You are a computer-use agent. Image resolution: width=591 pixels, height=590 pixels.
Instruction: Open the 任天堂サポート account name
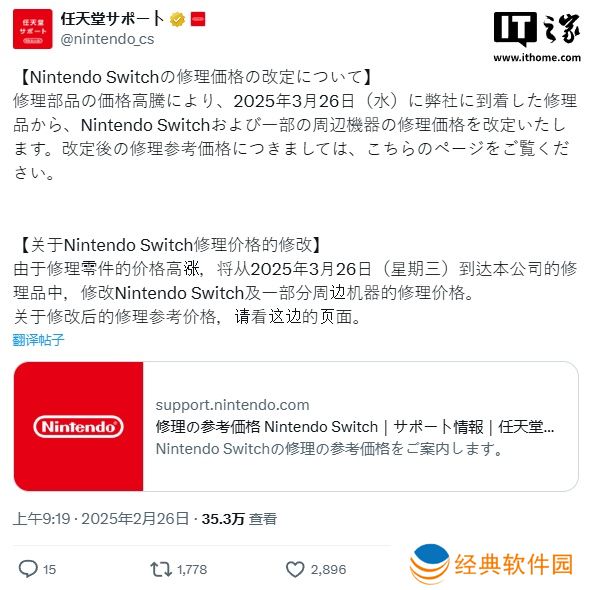click(x=112, y=19)
